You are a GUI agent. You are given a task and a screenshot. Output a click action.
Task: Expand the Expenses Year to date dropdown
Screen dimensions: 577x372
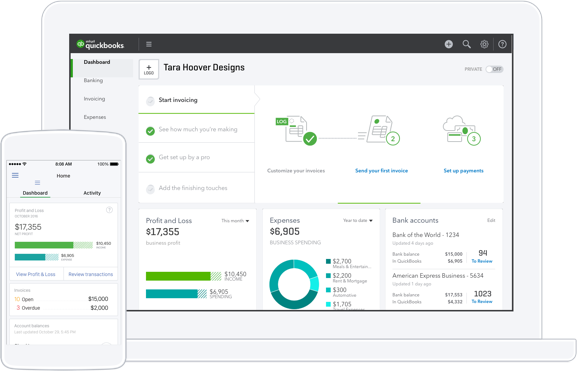click(358, 220)
